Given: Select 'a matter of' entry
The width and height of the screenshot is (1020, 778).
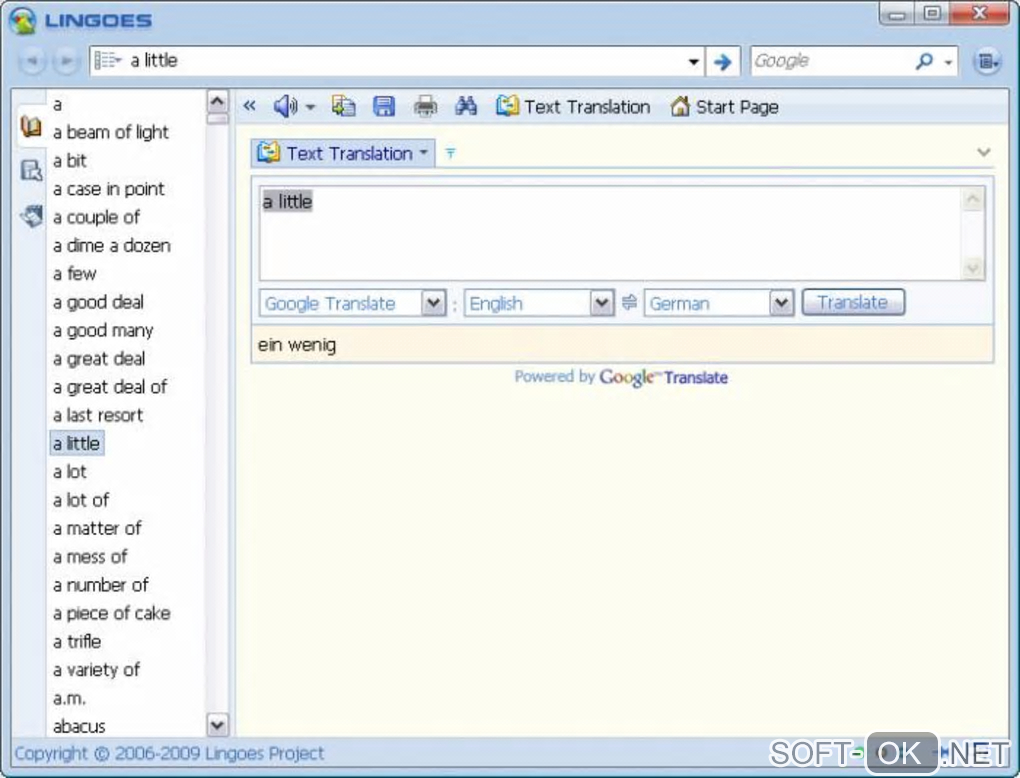Looking at the screenshot, I should click(97, 529).
